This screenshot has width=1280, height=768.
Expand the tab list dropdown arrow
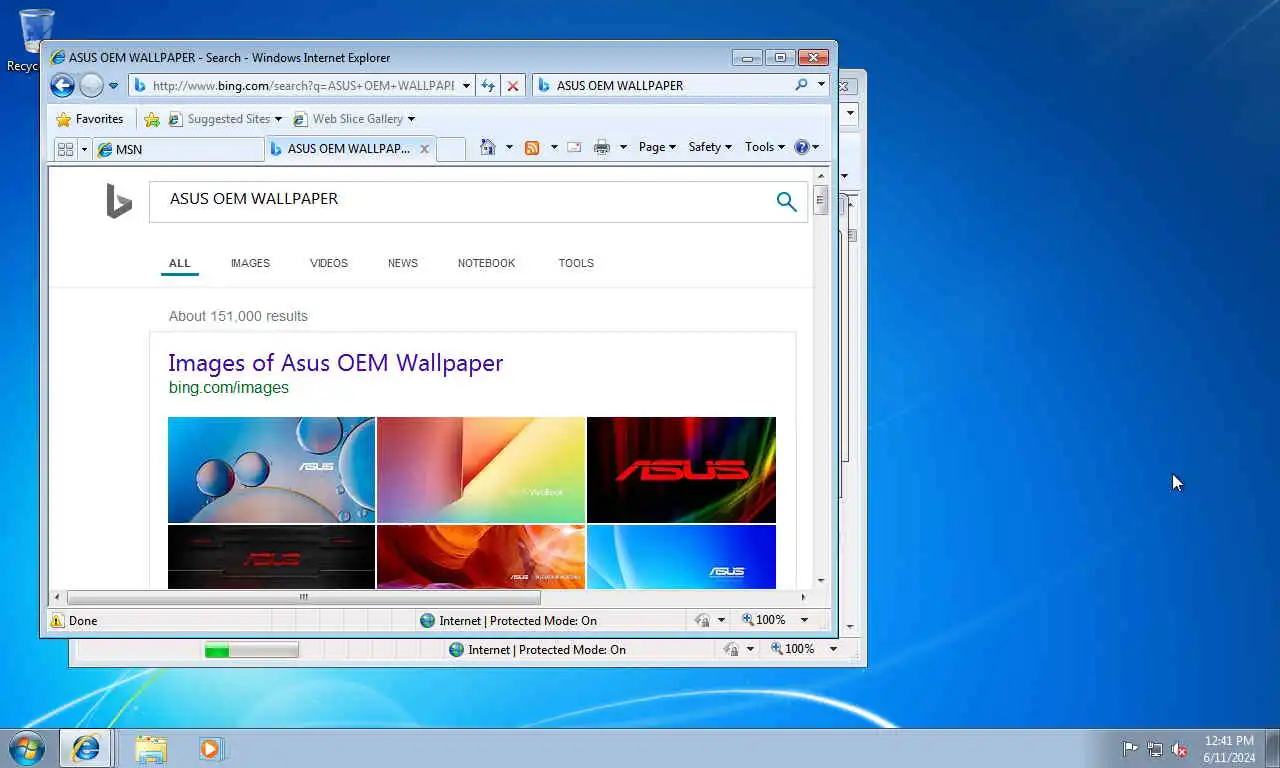[x=84, y=149]
